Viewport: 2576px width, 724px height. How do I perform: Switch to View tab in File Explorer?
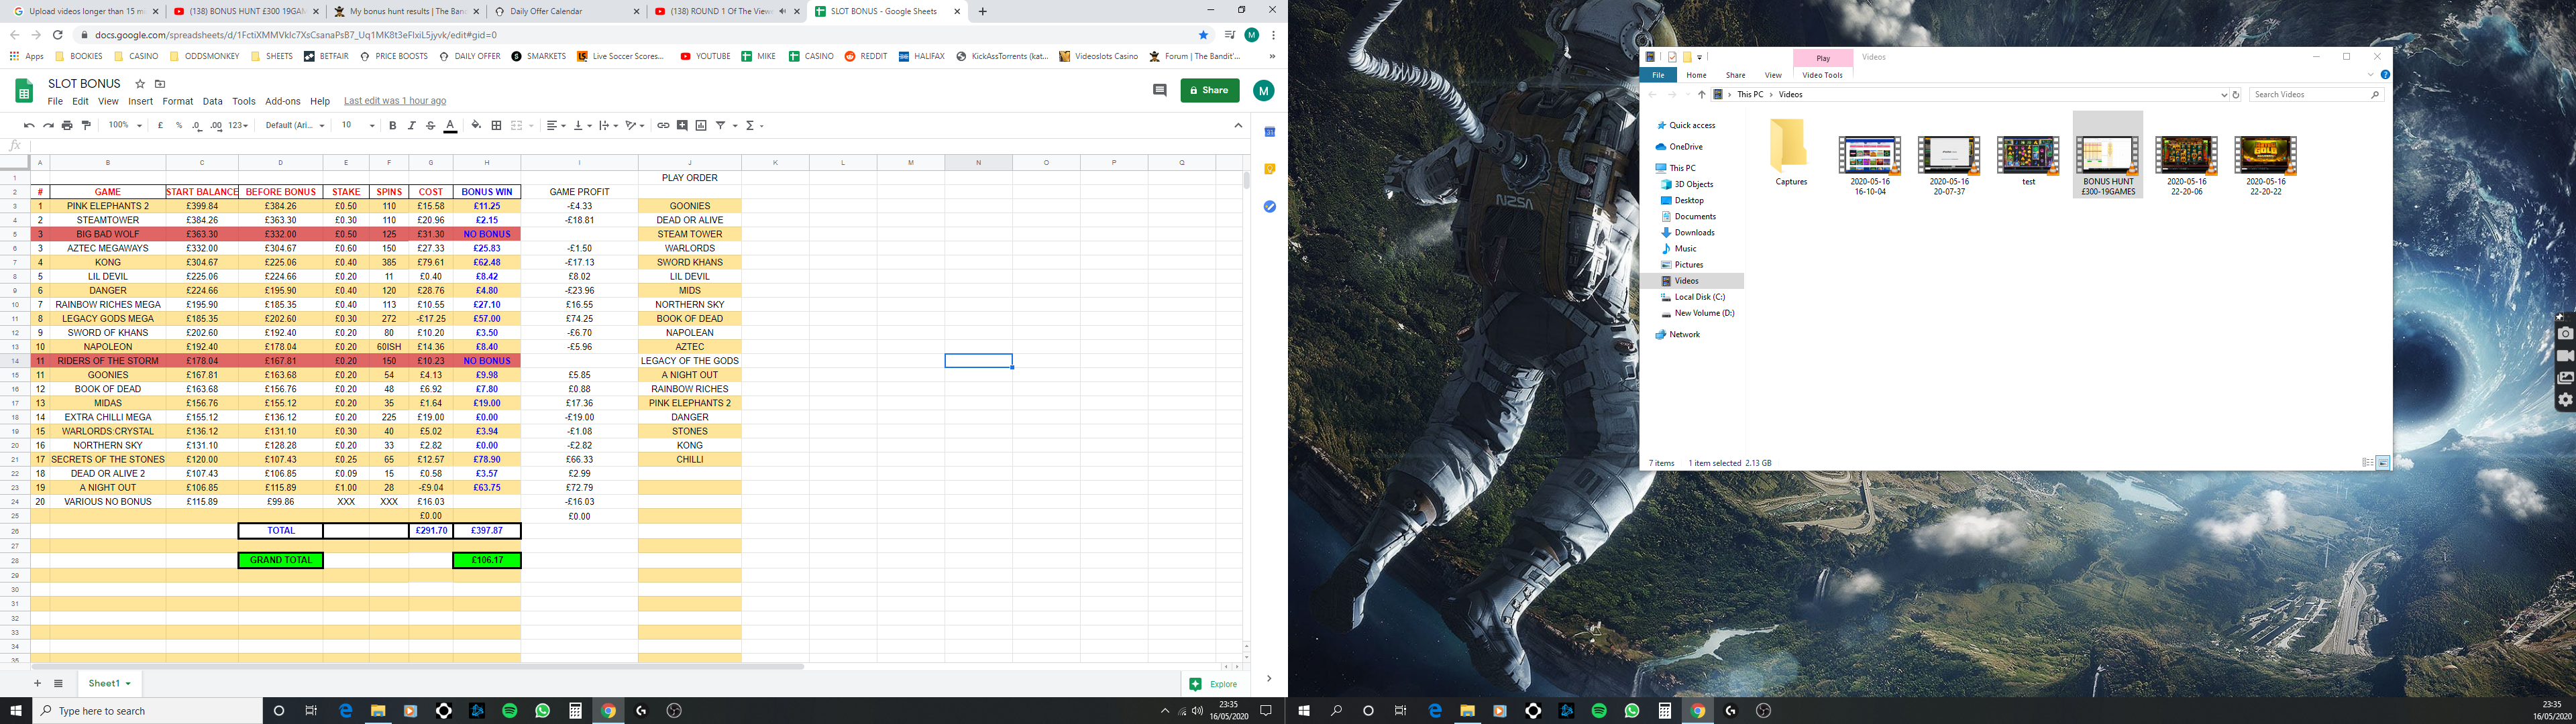pos(1772,75)
